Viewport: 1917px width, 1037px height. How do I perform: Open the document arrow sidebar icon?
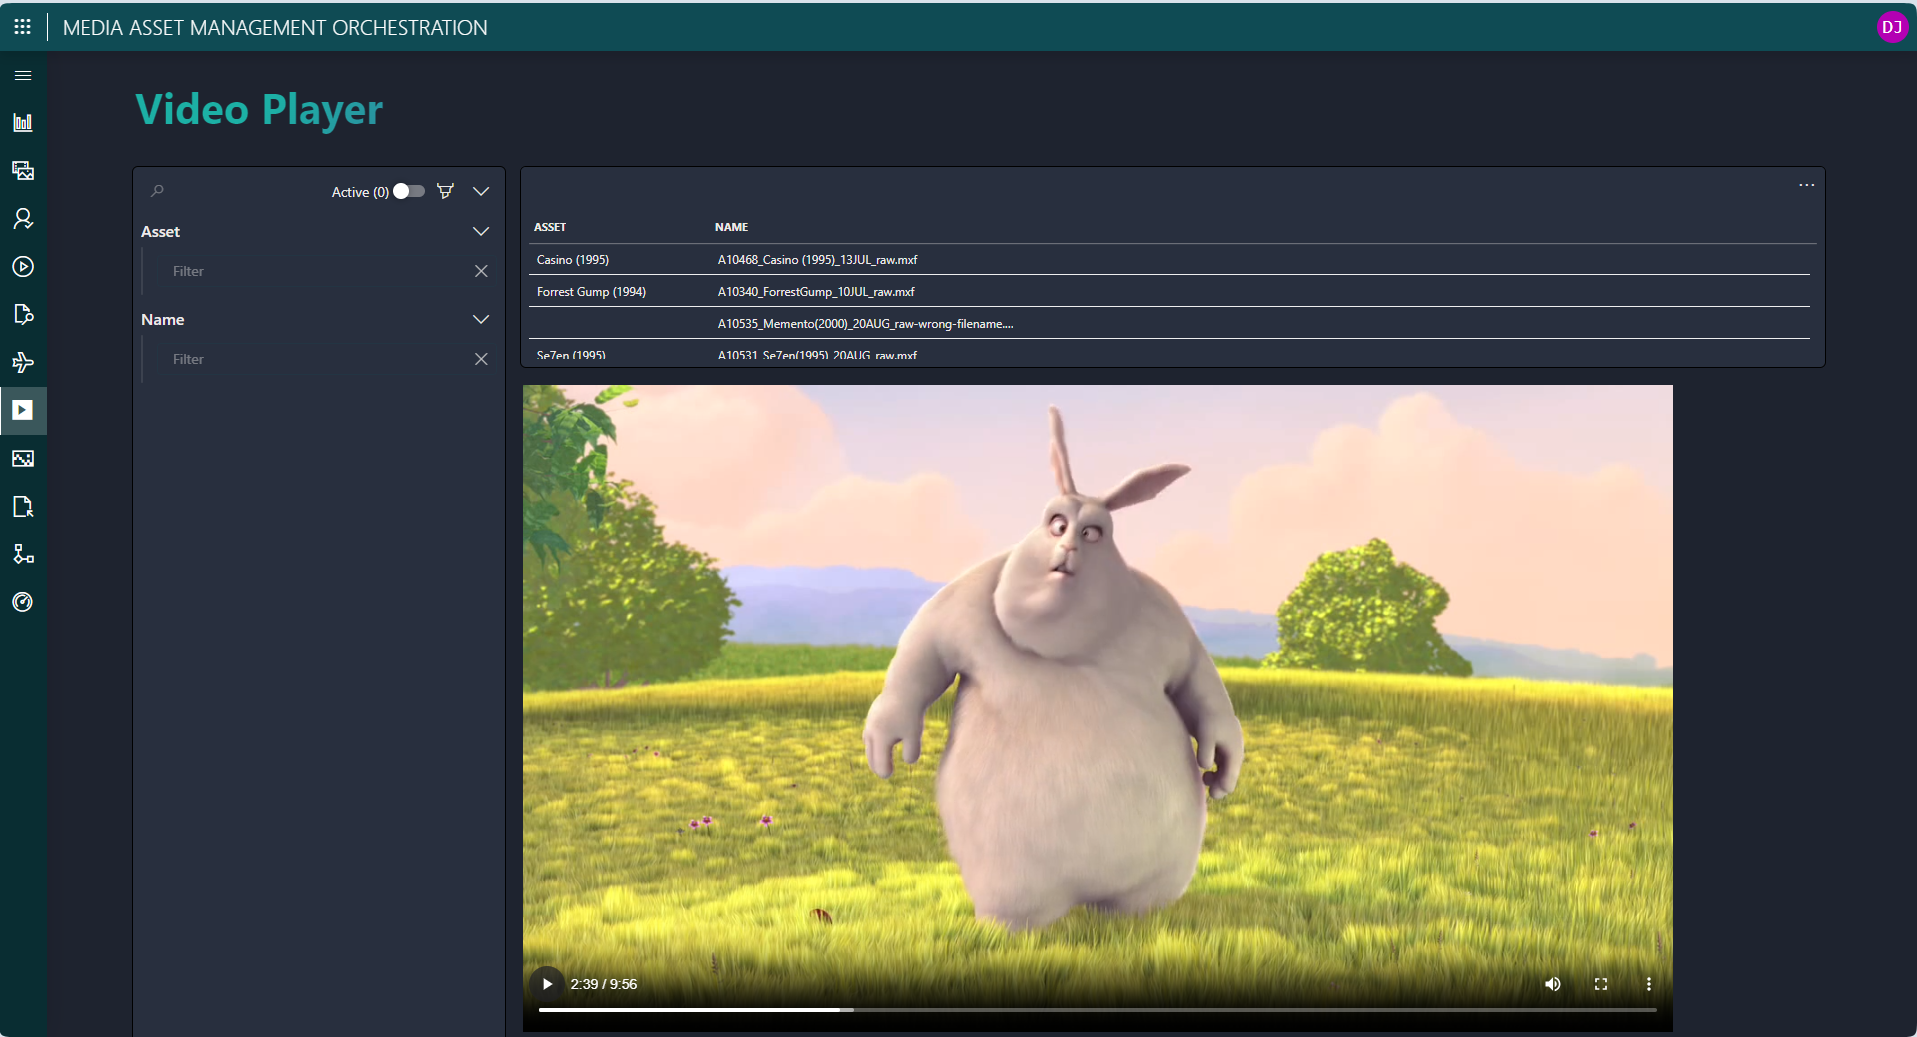23,506
